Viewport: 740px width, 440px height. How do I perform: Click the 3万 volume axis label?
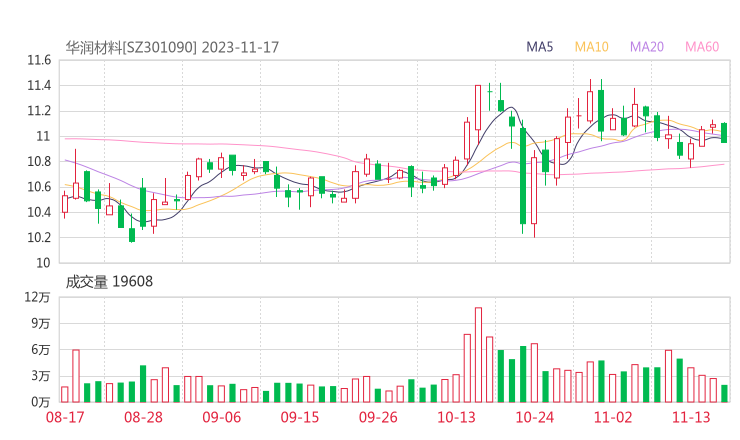tap(41, 376)
